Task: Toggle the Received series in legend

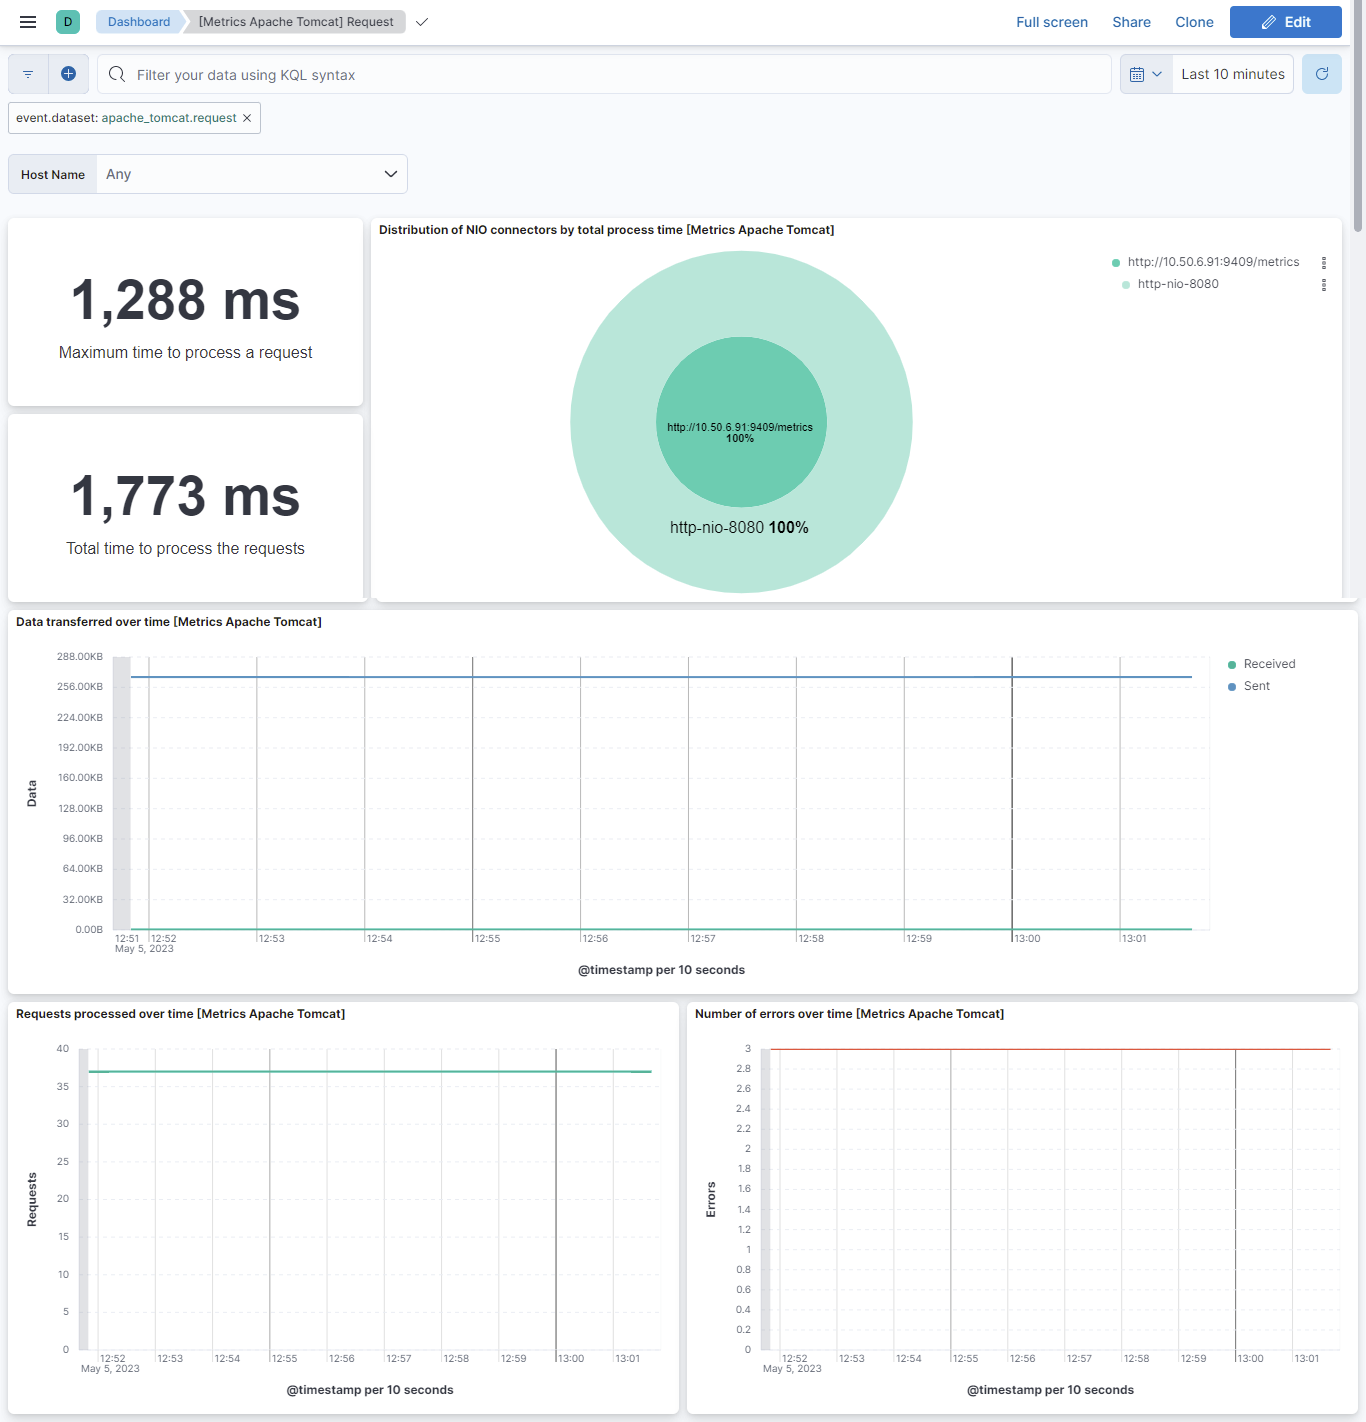Action: tap(1268, 664)
